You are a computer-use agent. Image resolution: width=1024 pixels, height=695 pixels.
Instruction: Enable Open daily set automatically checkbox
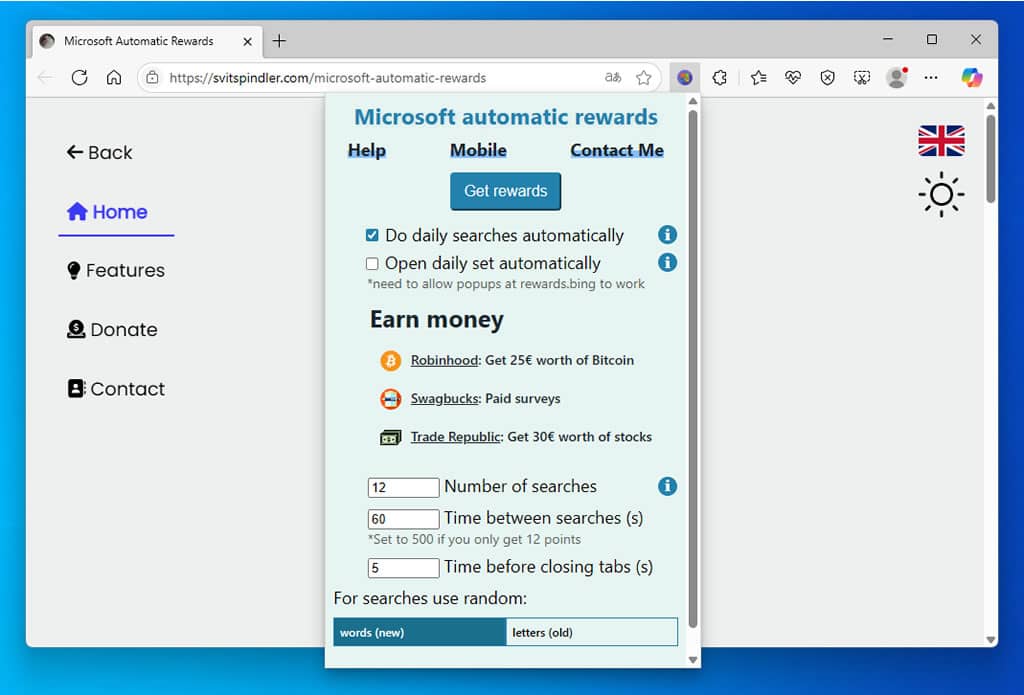[x=372, y=264]
